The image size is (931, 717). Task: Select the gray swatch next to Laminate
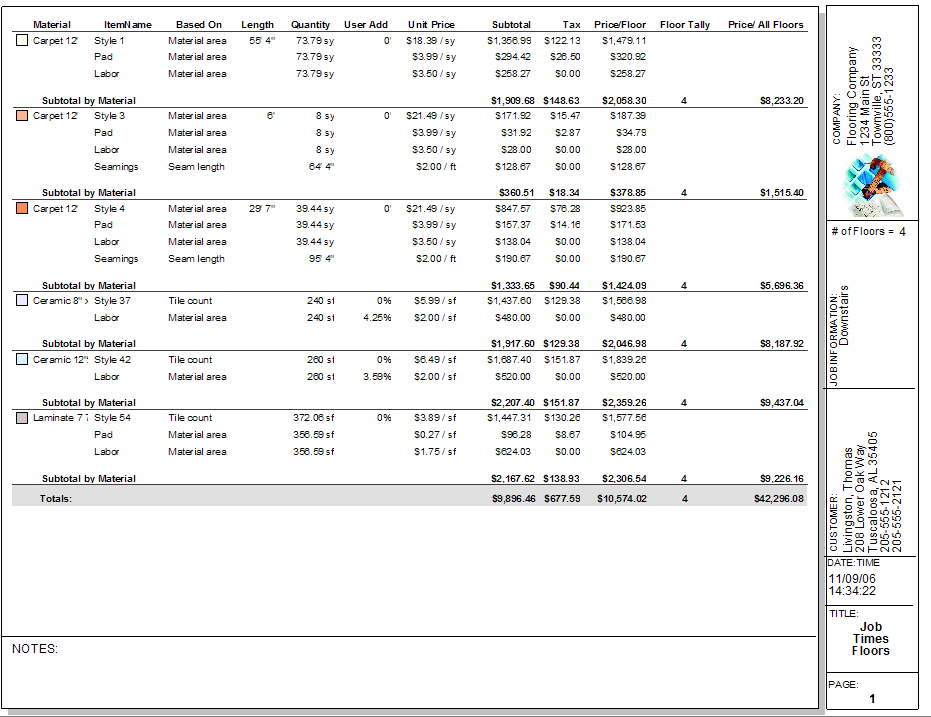22,418
